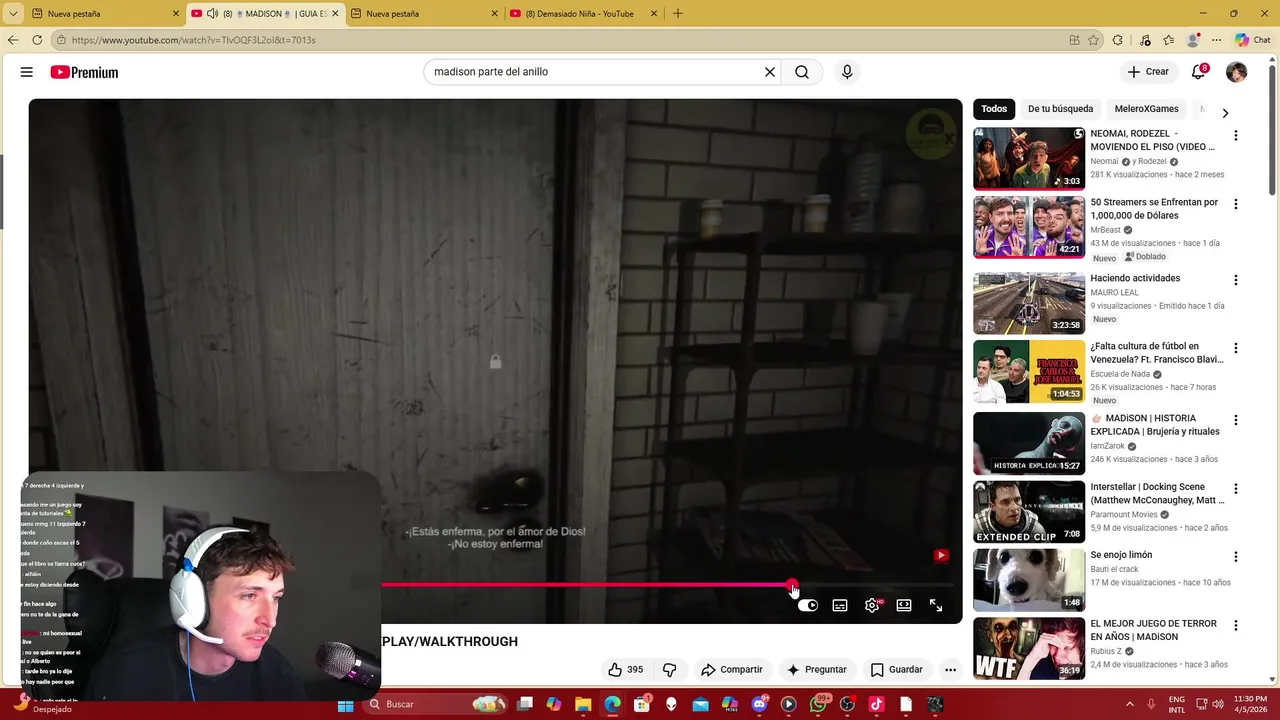Show hidden system tray icons
The image size is (1280, 720).
coord(1130,704)
